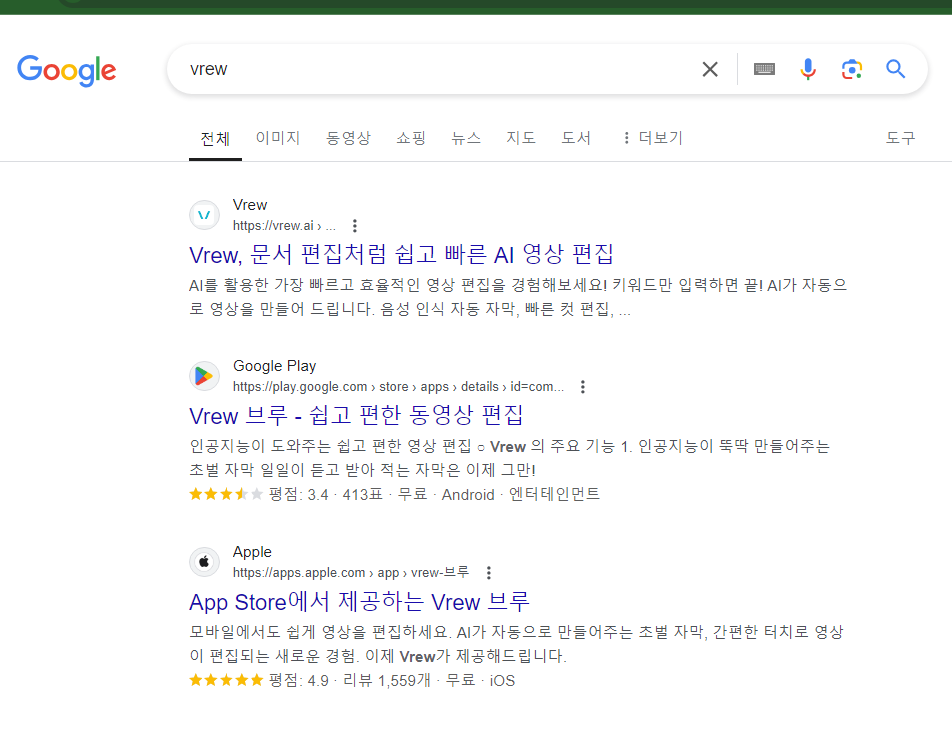Open Google Lens image search
Screen dimensions: 952x729
852,69
